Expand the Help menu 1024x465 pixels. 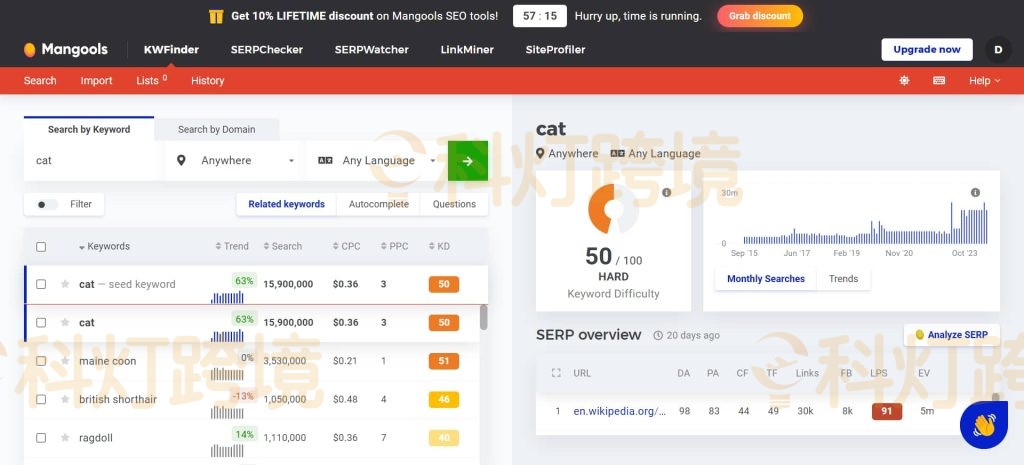pos(984,80)
